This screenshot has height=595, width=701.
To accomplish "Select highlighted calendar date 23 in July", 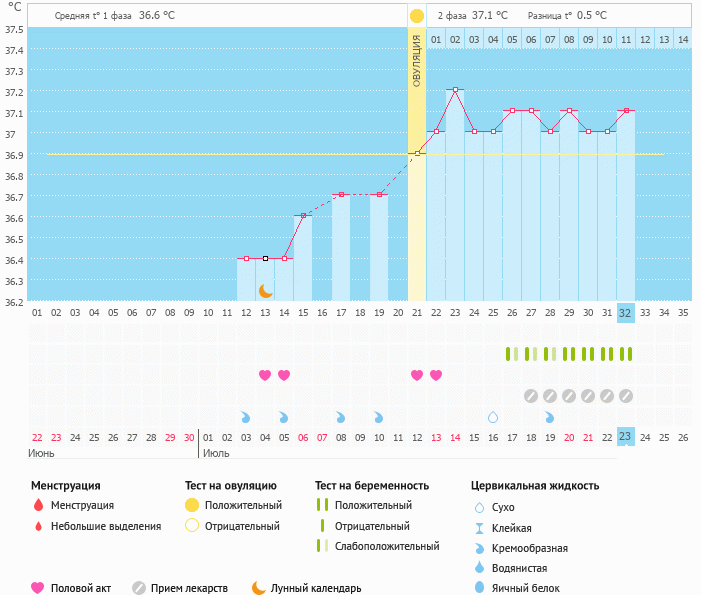I will tap(626, 437).
